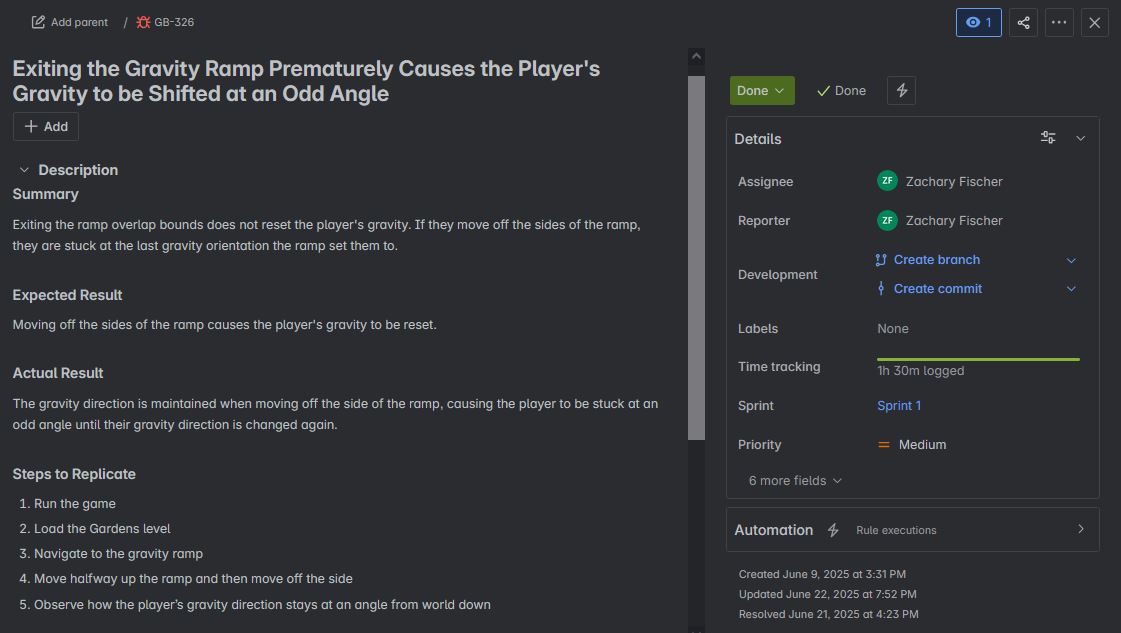The height and width of the screenshot is (633, 1121).
Task: Open the Done status dropdown
Action: pyautogui.click(x=761, y=90)
